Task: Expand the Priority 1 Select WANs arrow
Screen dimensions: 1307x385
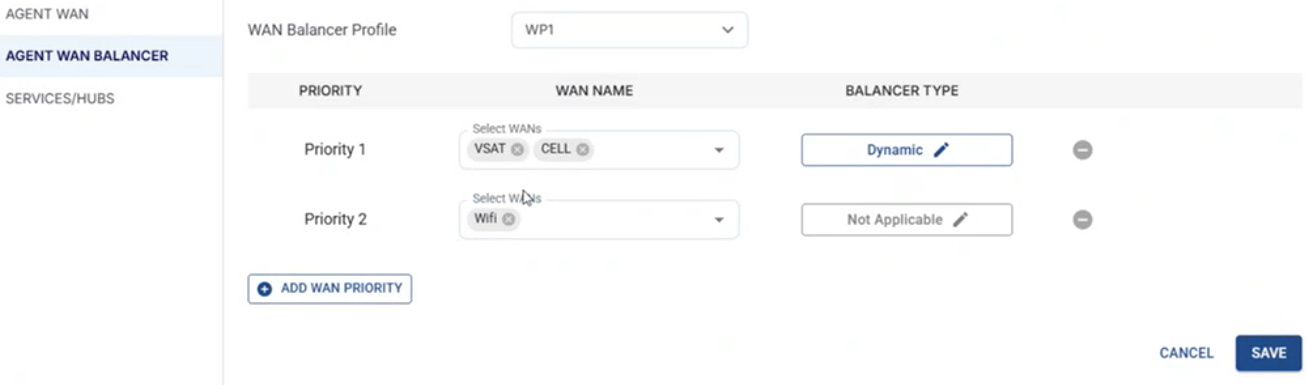Action: [x=718, y=151]
